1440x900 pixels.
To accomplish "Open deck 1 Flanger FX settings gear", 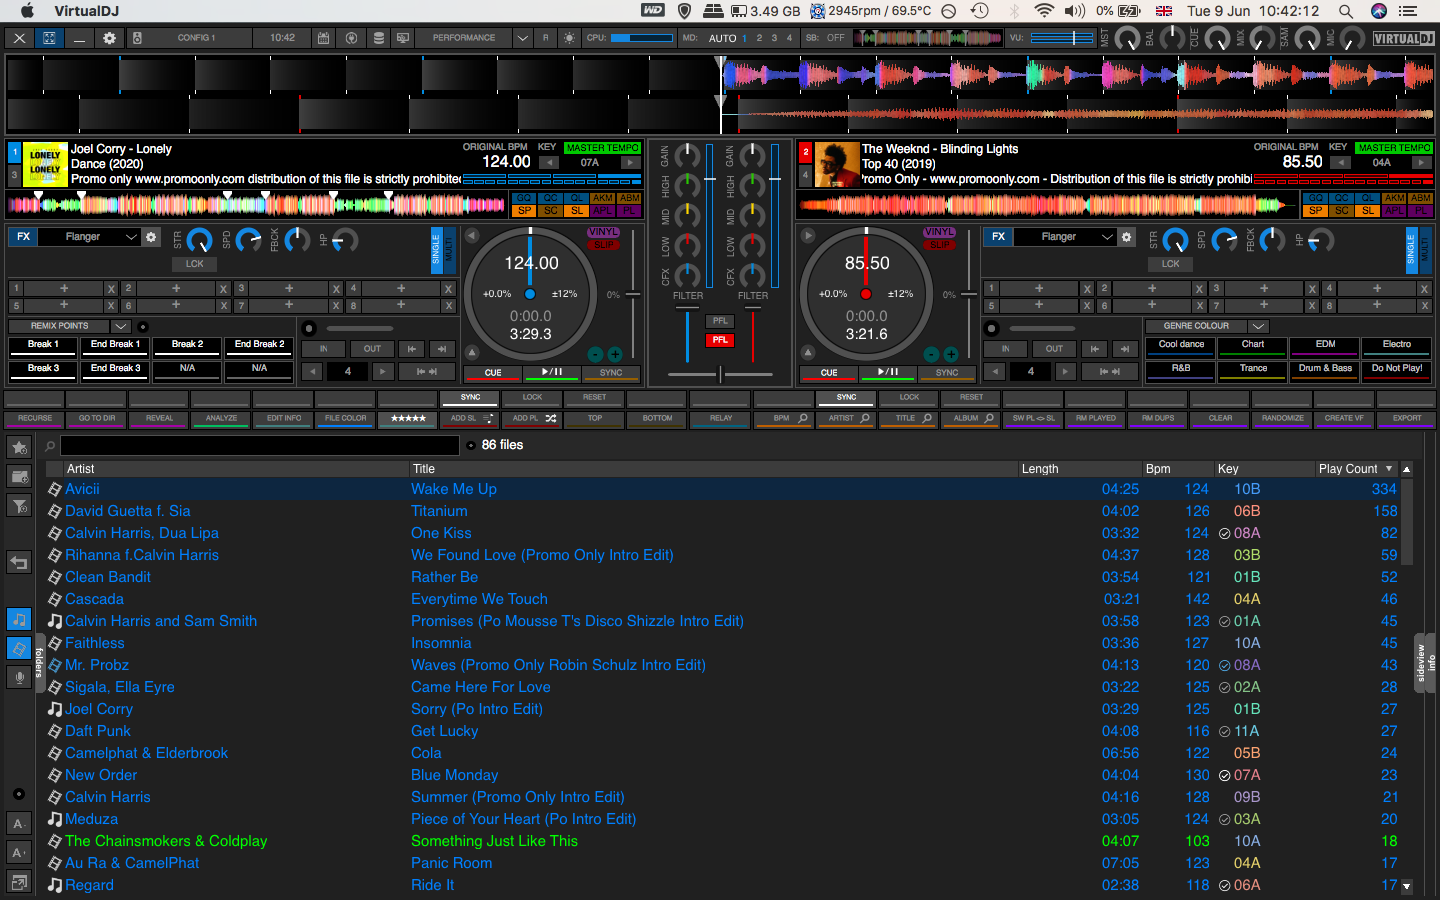I will [151, 237].
